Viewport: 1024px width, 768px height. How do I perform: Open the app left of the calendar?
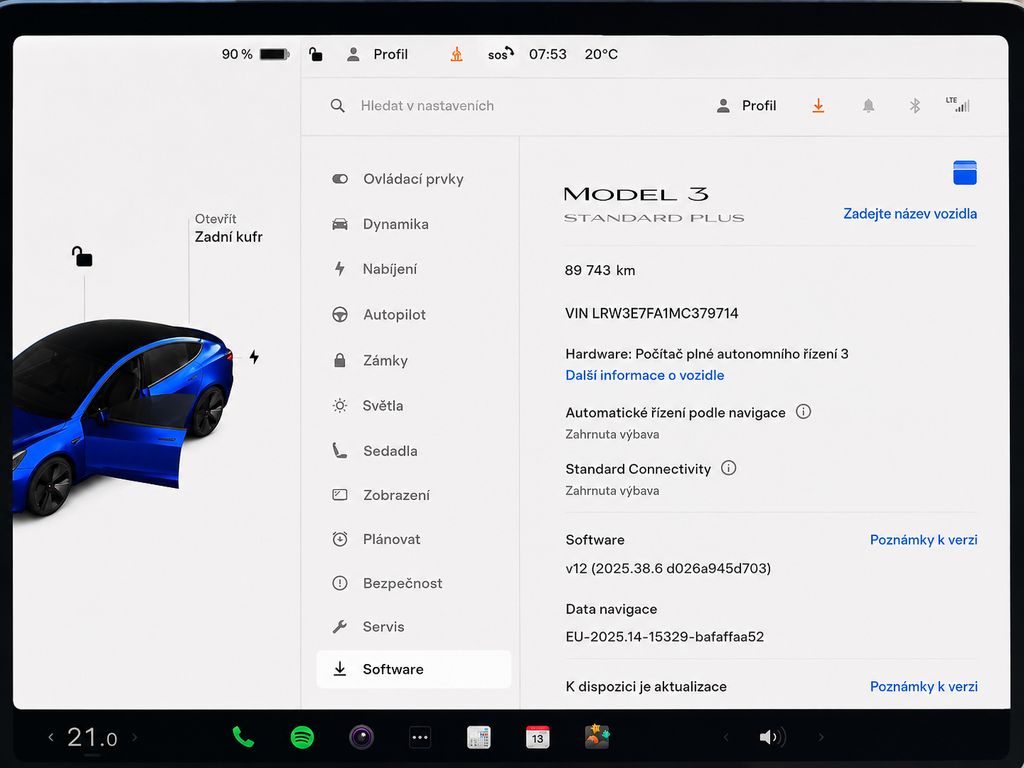tap(479, 737)
